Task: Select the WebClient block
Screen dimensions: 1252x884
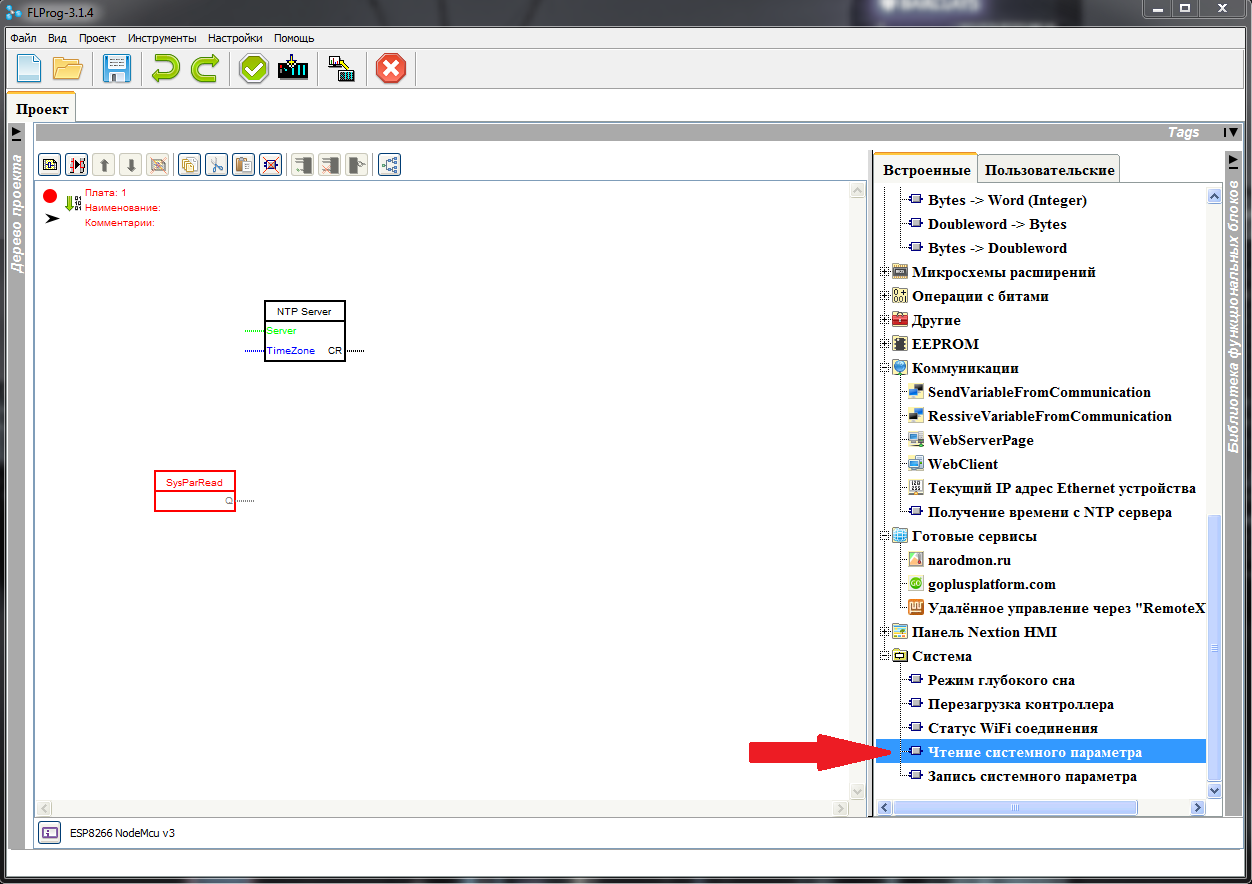Action: pos(963,464)
